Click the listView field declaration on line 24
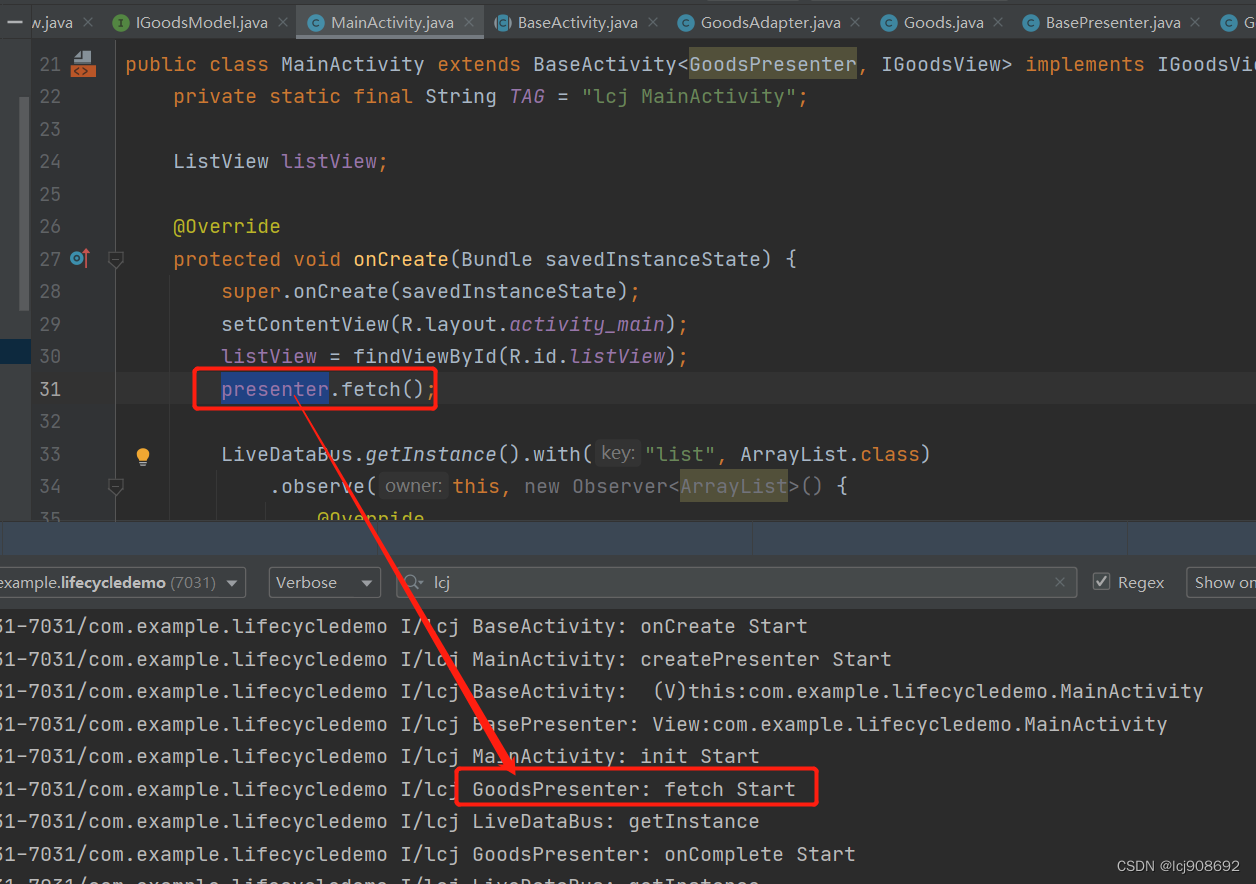 point(329,161)
